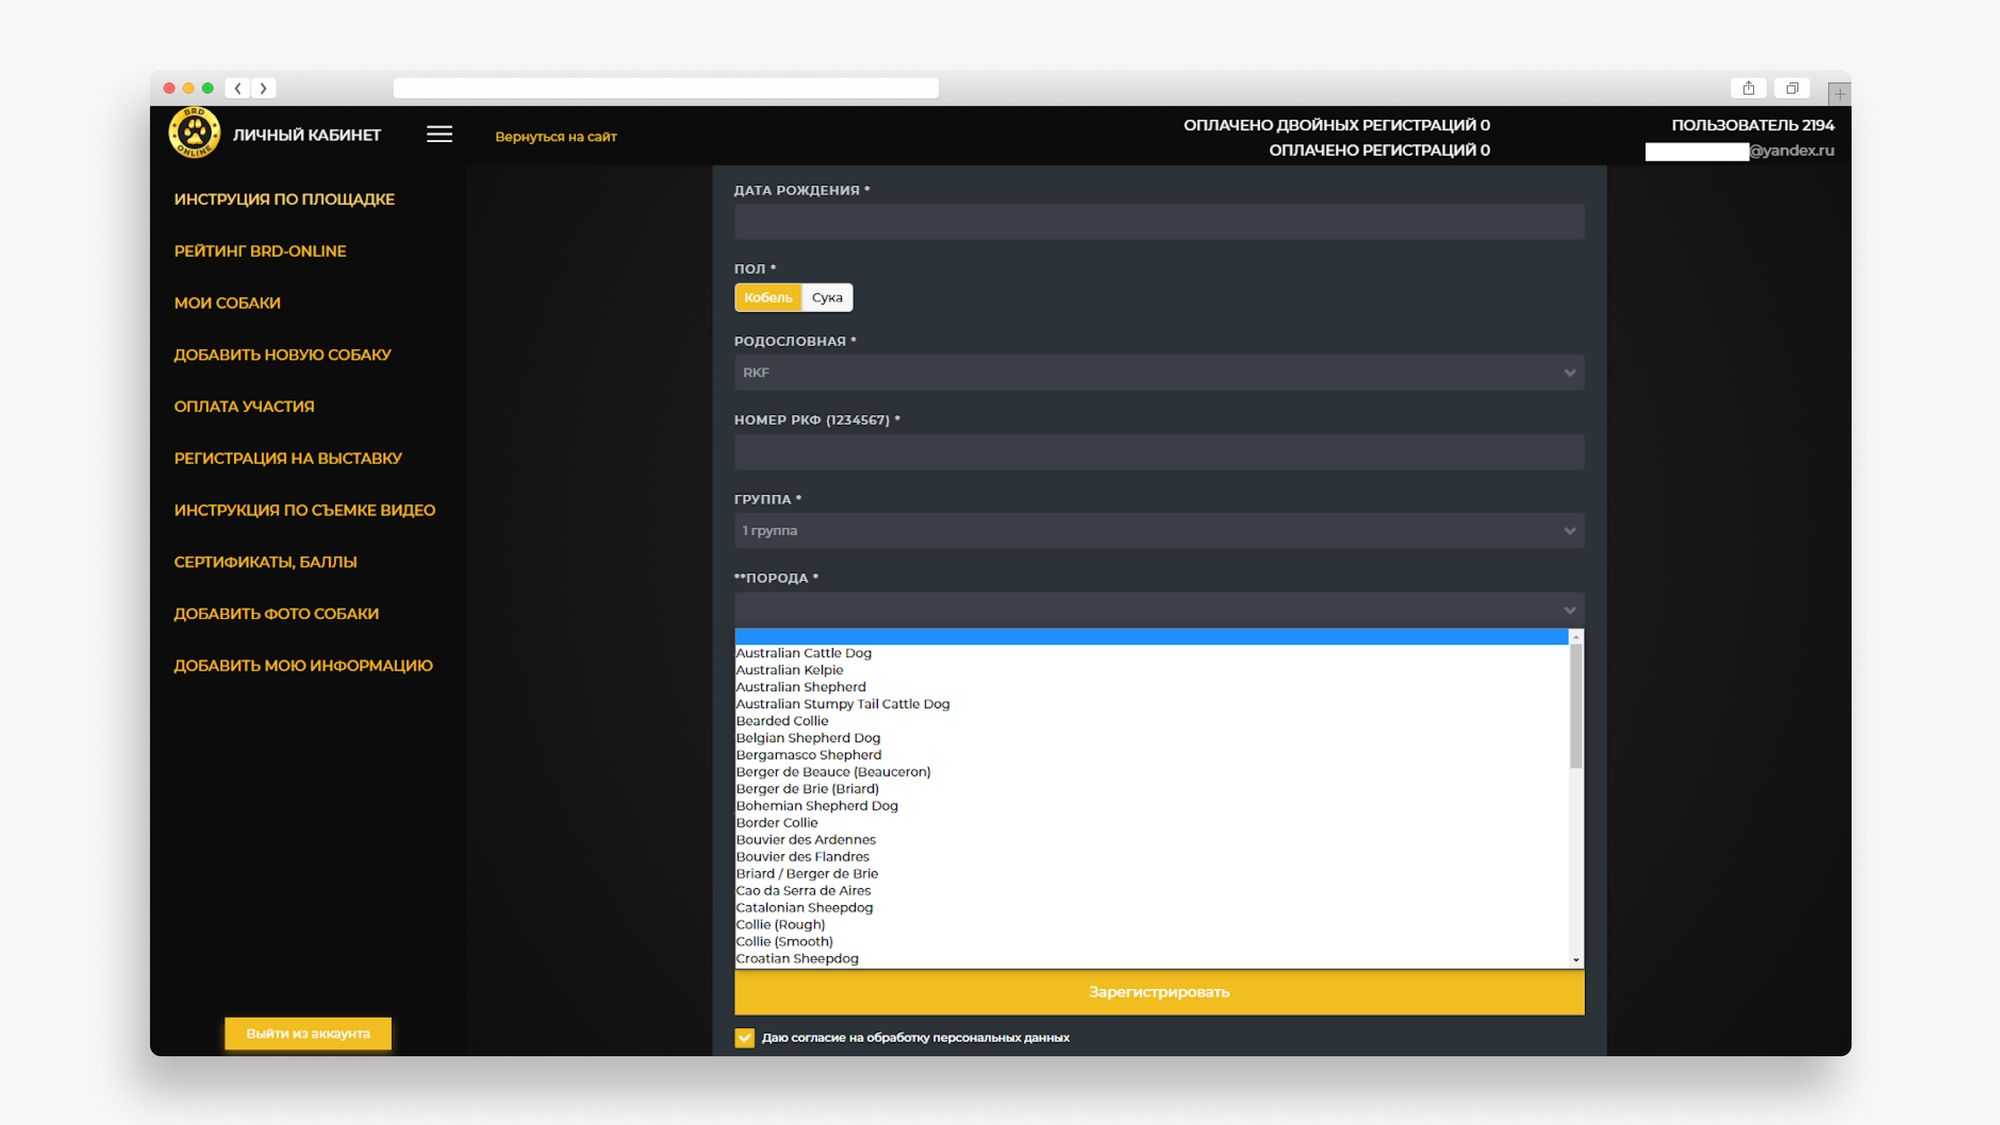Click the share icon in browser toolbar

(x=1748, y=88)
